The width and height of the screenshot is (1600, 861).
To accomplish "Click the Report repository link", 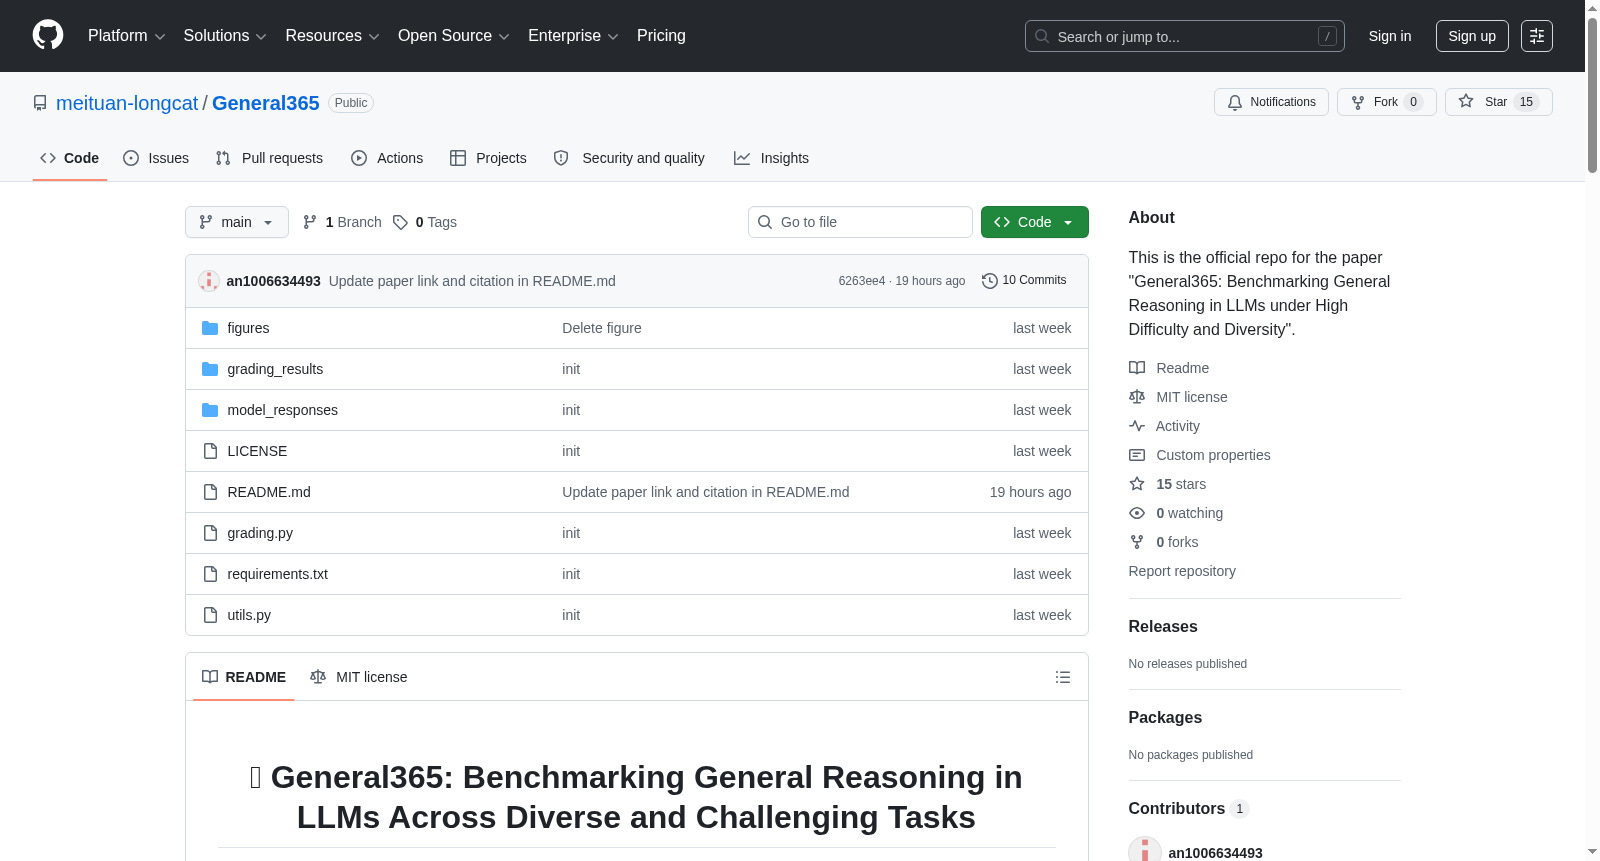I will tap(1182, 571).
